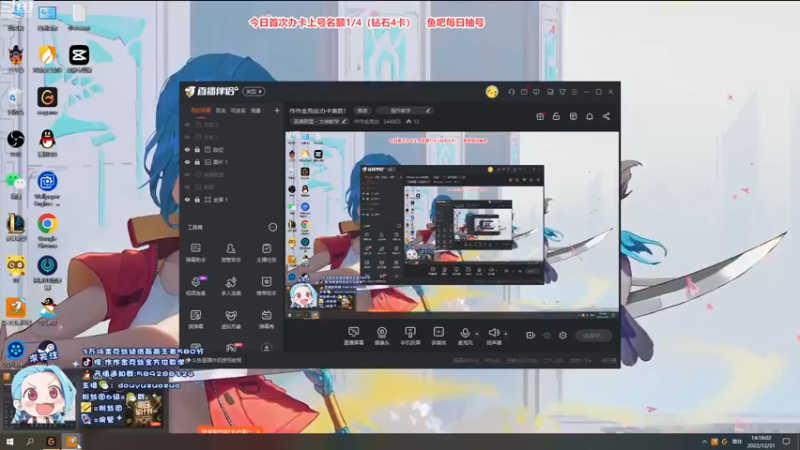Collapse the 工具箱 toolbox section
Image resolution: width=800 pixels, height=450 pixels.
pyautogui.click(x=273, y=227)
